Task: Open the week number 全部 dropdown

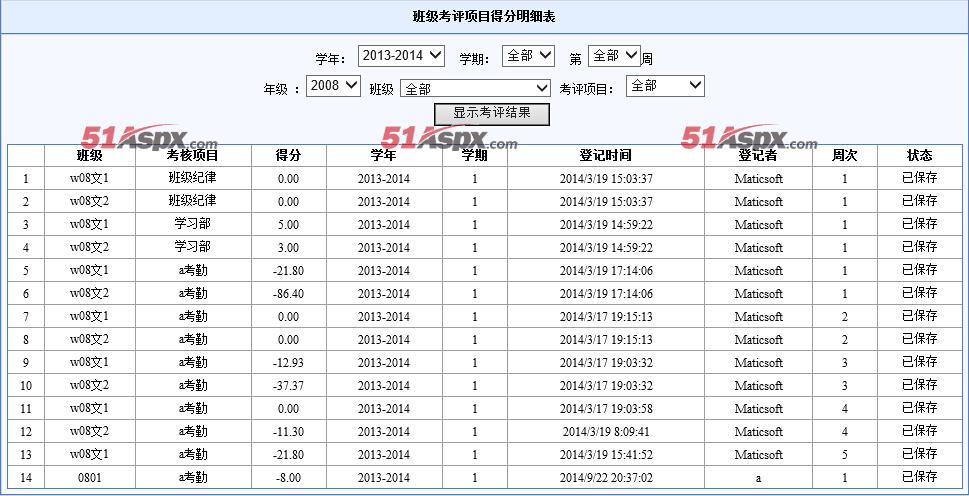Action: pos(614,56)
